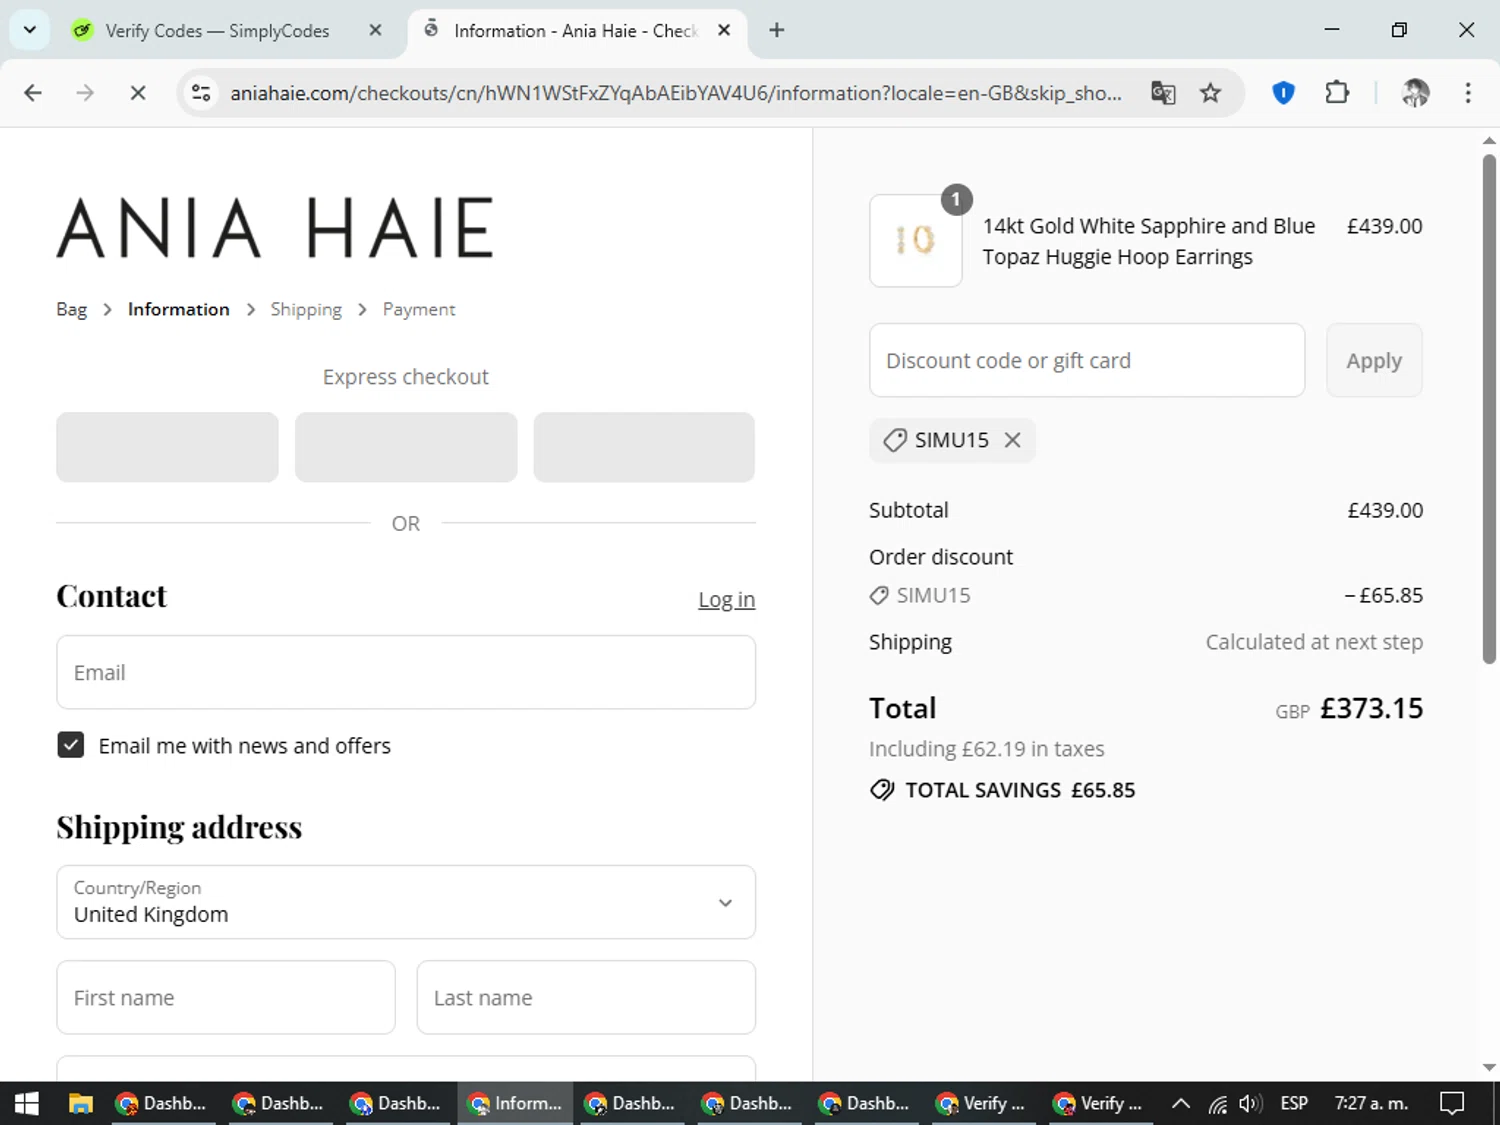1500x1125 pixels.
Task: Open the notification center icon
Action: click(x=1452, y=1103)
